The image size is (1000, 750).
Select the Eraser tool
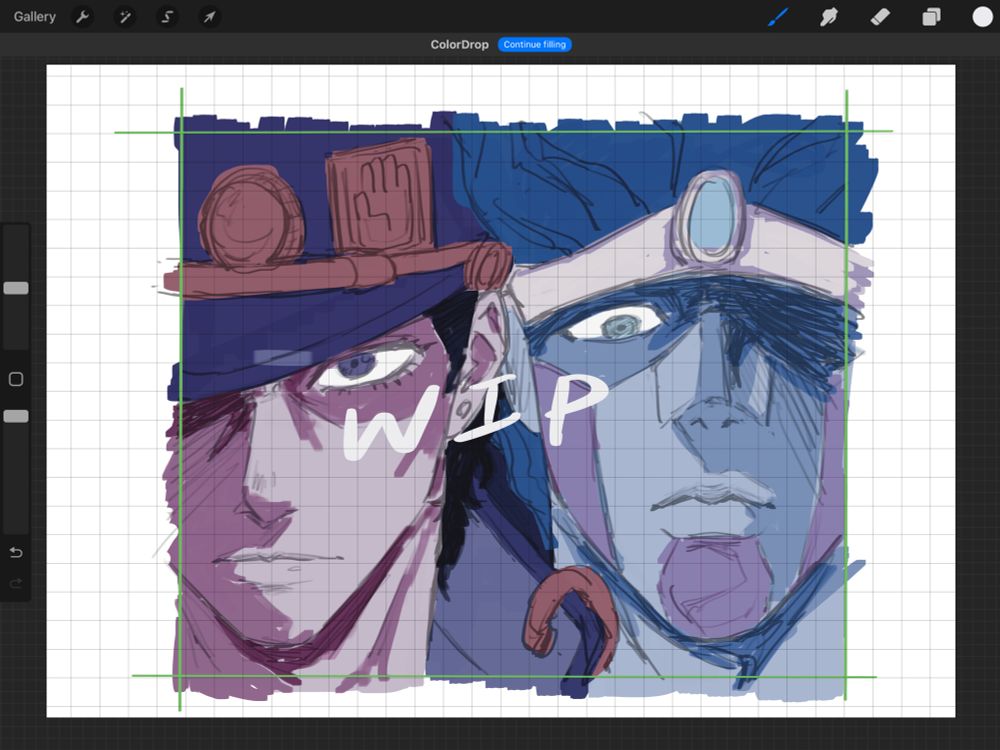880,17
